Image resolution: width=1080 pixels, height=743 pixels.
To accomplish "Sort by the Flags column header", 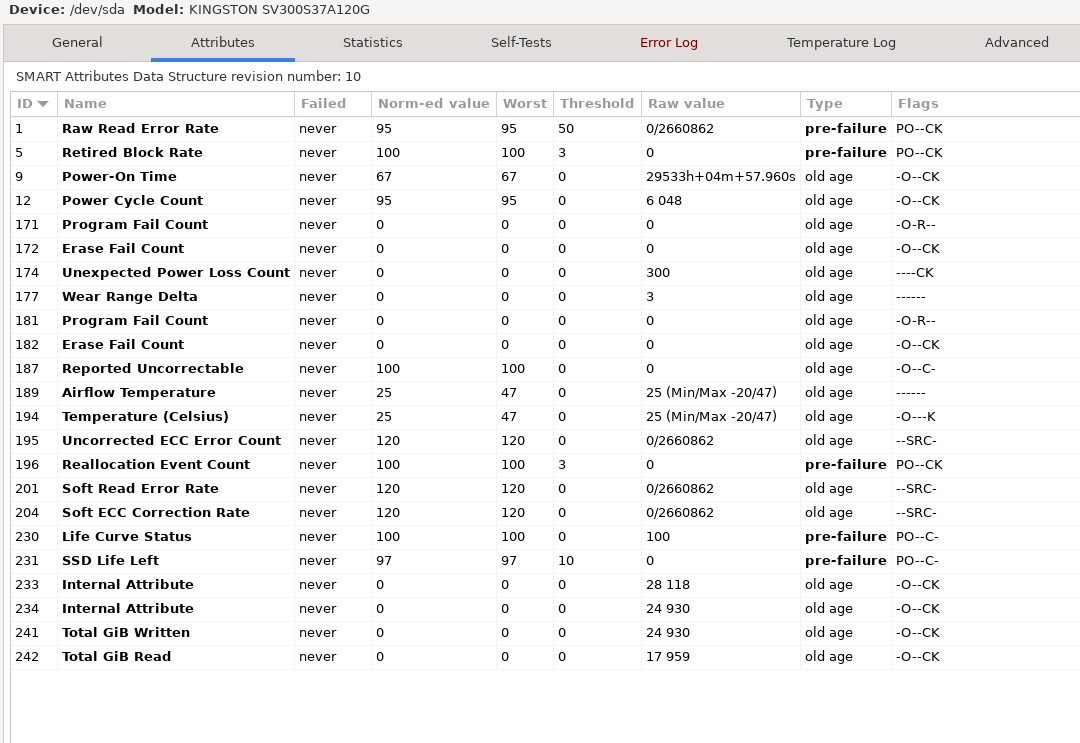I will (986, 104).
